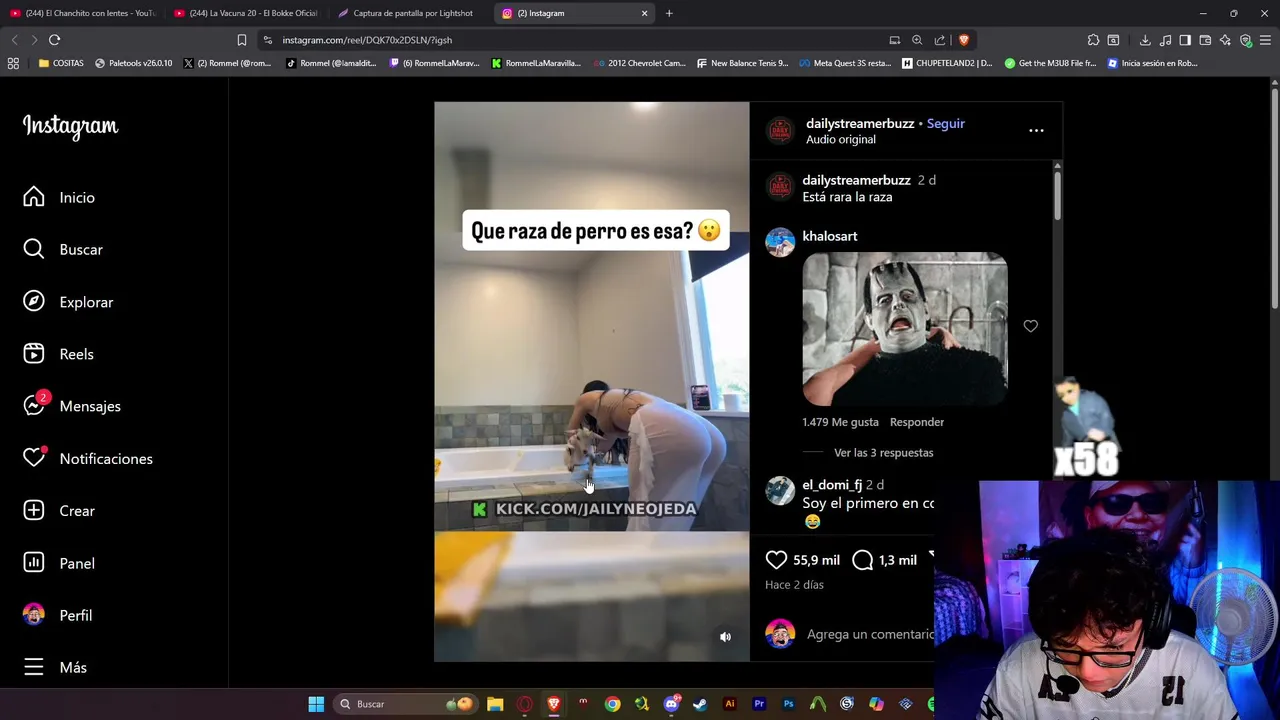
Task: Go back to the previous page
Action: click(14, 40)
